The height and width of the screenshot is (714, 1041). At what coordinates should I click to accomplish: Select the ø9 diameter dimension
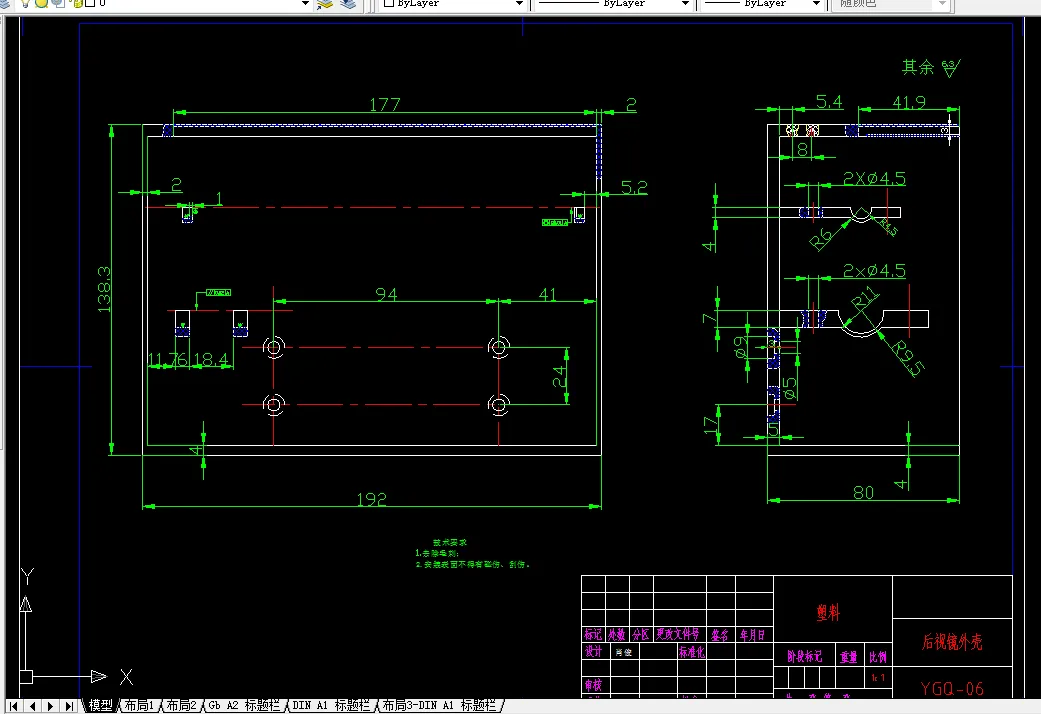[740, 346]
